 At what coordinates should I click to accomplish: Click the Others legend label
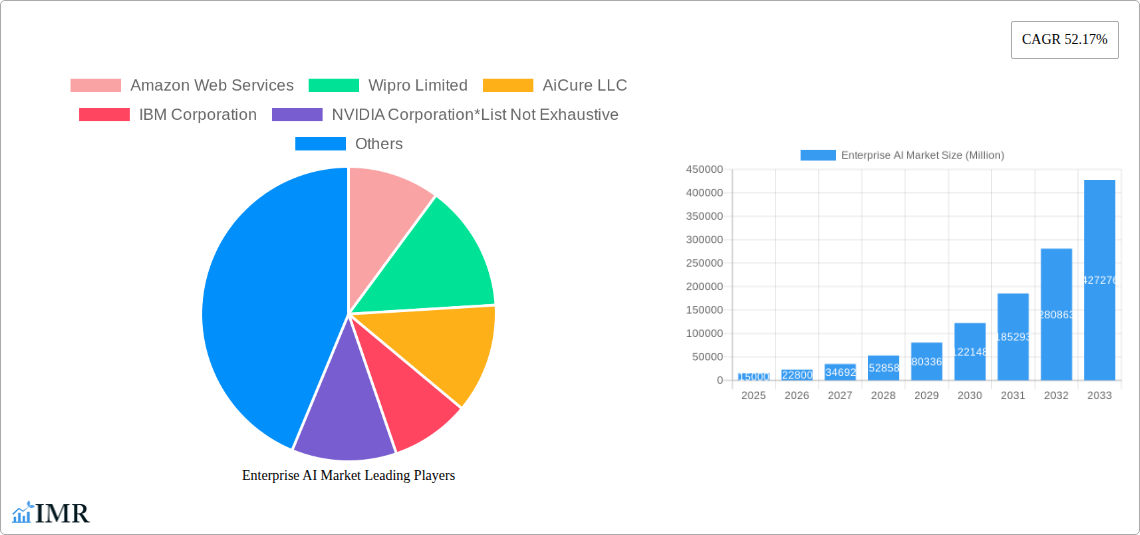[x=379, y=143]
